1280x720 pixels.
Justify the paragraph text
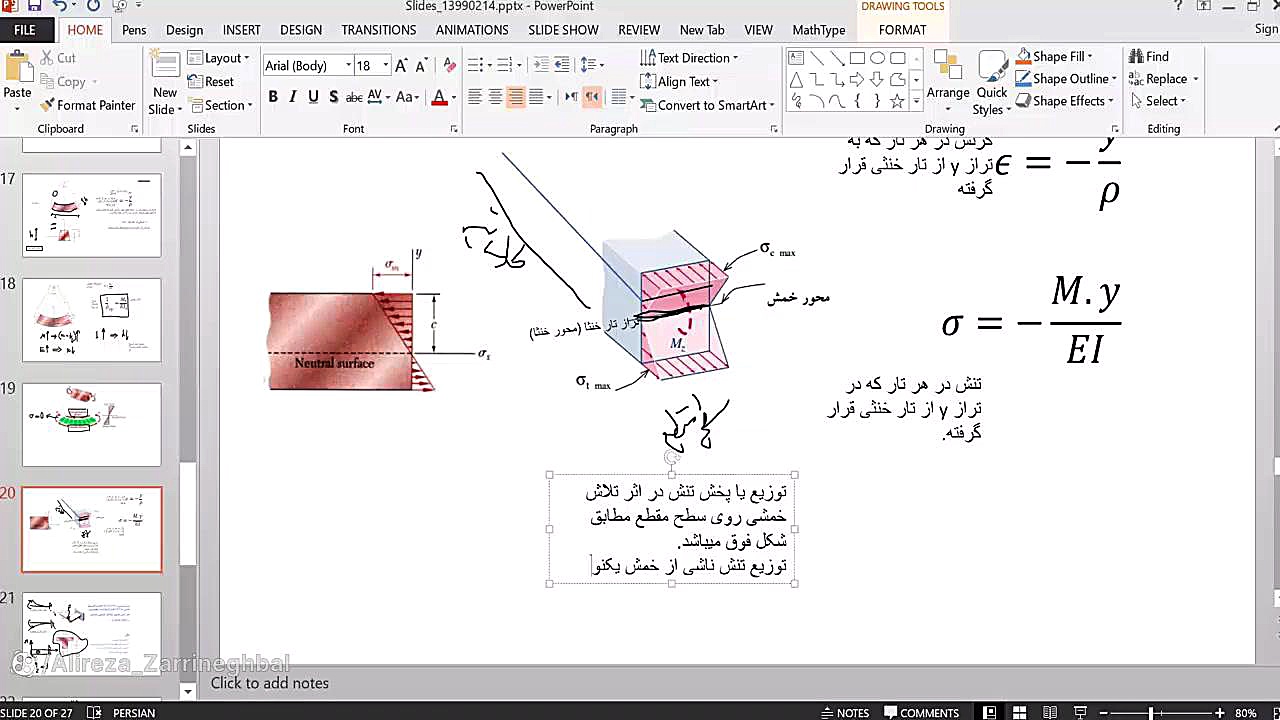[537, 97]
